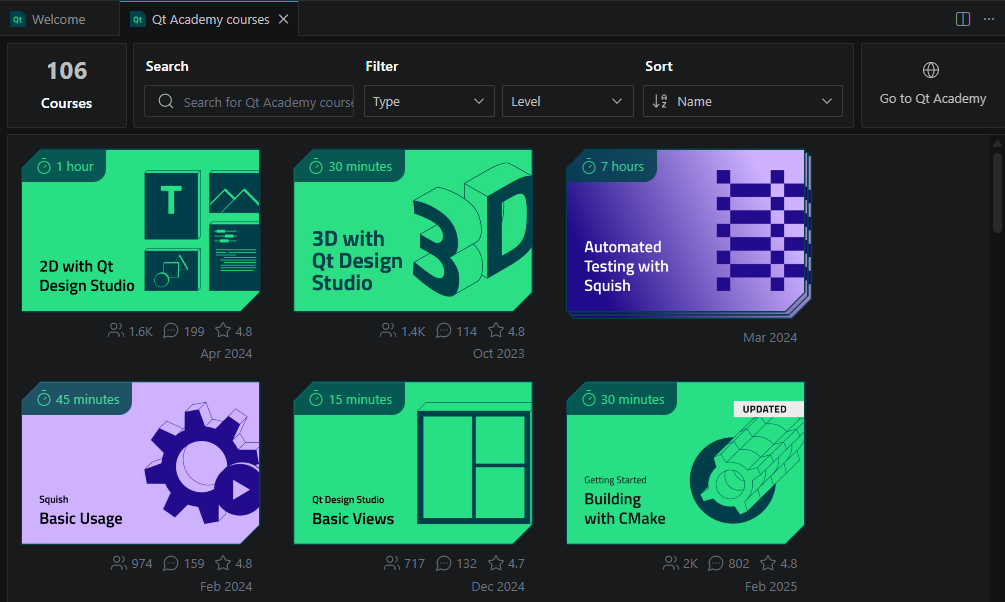
Task: Click the clock icon on 3D with Qt card
Action: point(316,167)
